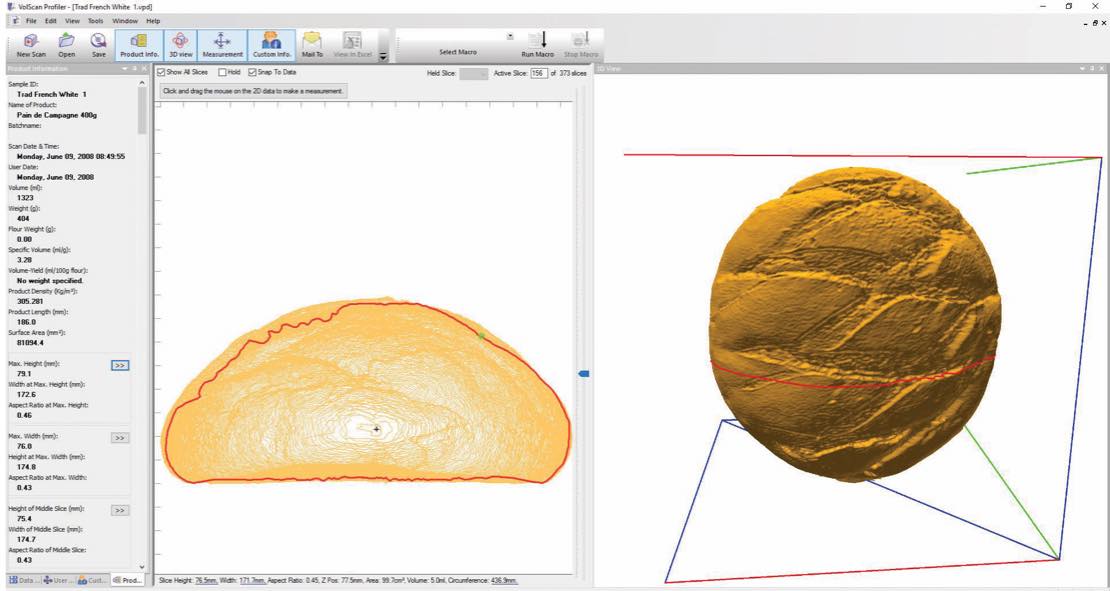This screenshot has height=591, width=1110.
Task: Open the Held Slice dropdown
Action: point(474,74)
